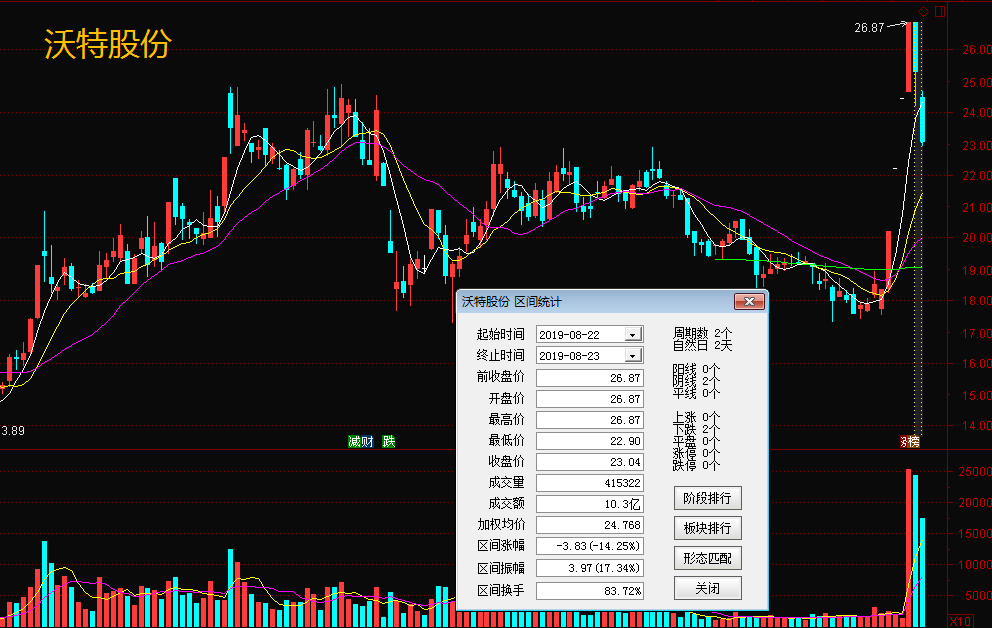992x628 pixels.
Task: Select the 区间换手 value 83.72%
Action: [590, 591]
